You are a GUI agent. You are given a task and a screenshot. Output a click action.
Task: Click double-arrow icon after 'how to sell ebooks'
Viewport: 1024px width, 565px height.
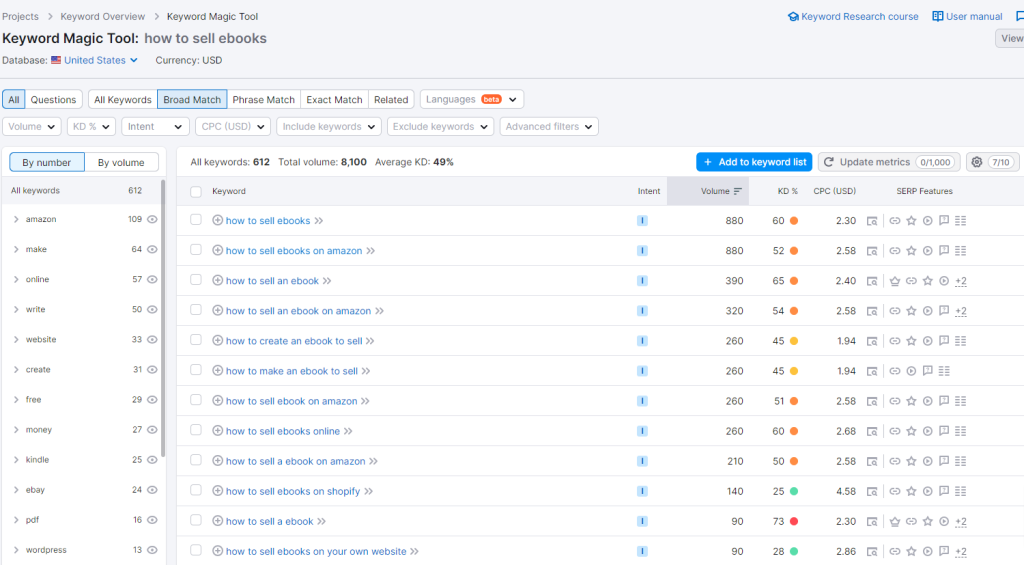tap(319, 221)
